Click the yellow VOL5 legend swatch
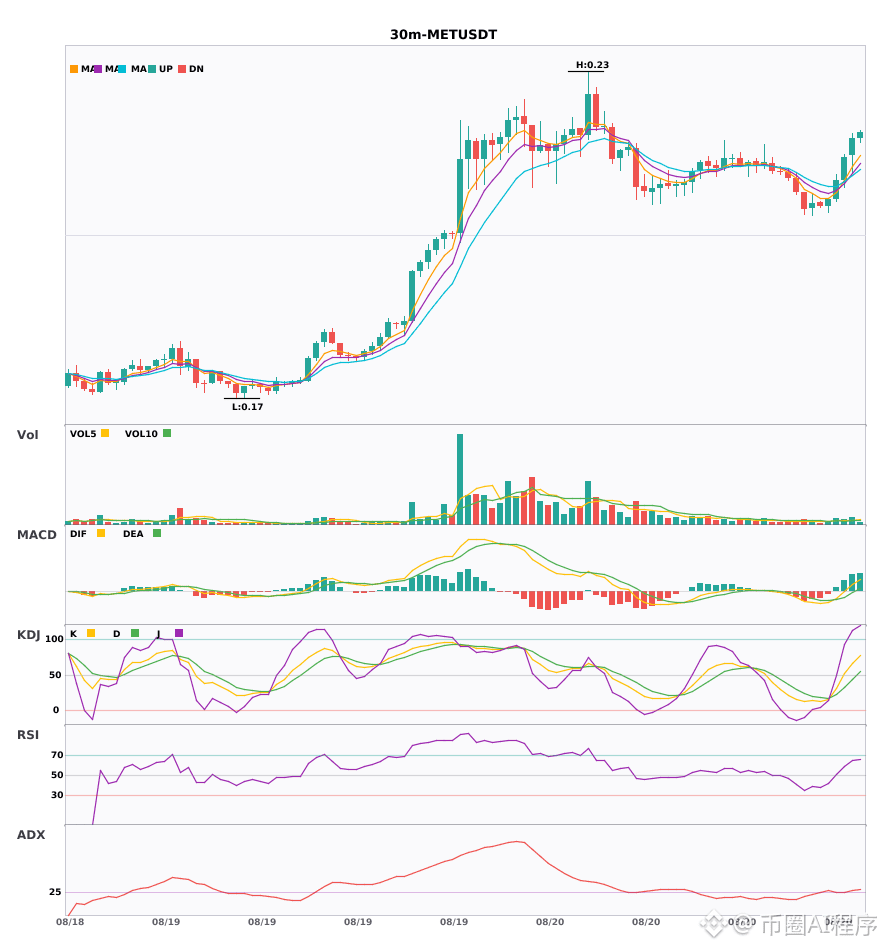 pyautogui.click(x=105, y=433)
